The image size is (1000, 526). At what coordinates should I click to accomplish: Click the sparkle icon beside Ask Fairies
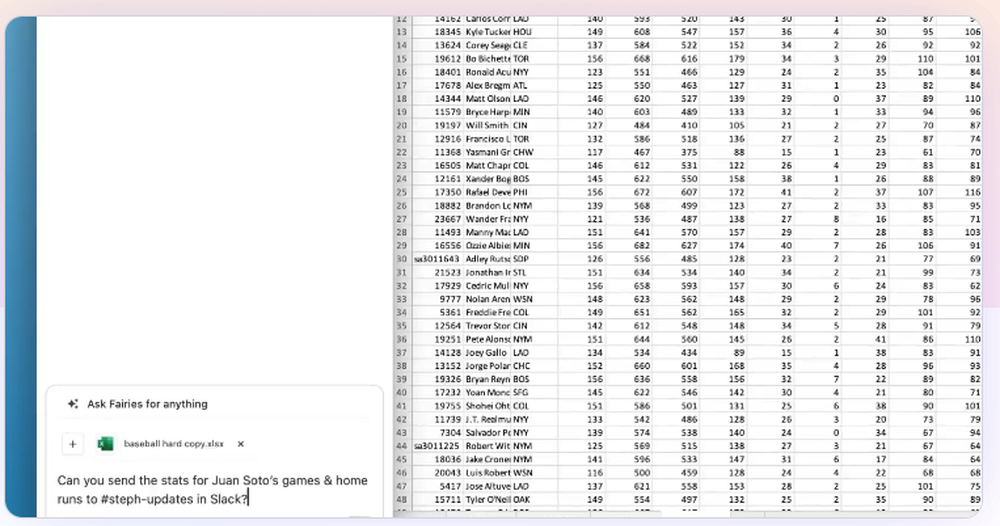pos(73,404)
